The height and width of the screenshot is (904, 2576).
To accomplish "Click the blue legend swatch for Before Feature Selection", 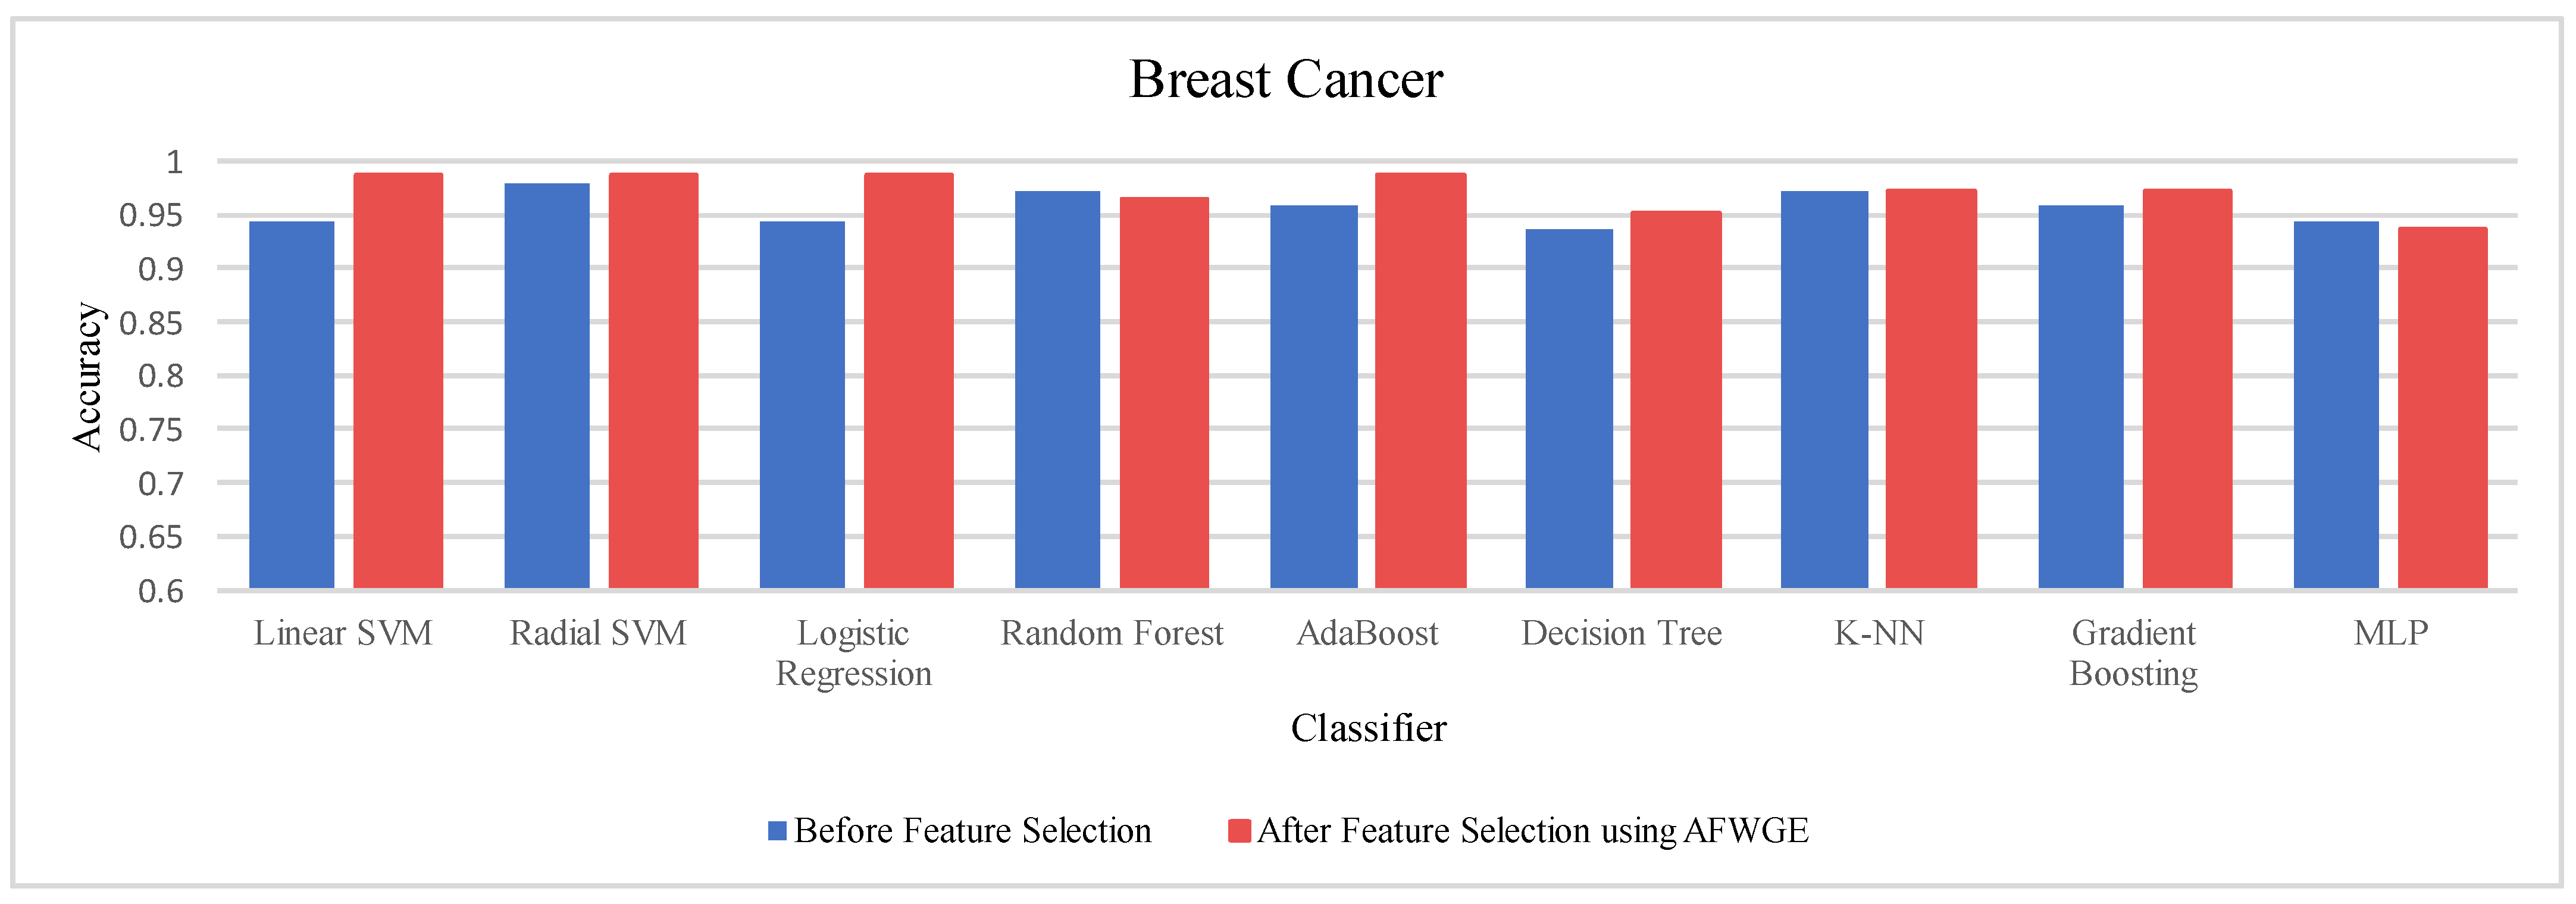I will click(777, 830).
